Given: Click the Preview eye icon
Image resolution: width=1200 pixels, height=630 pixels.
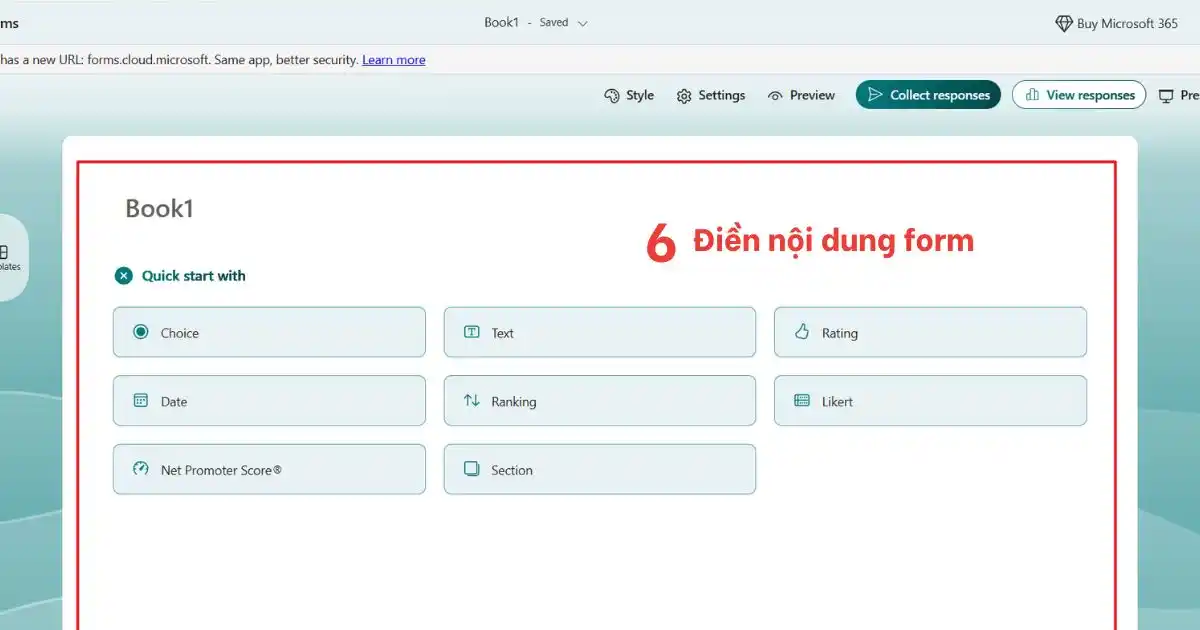Looking at the screenshot, I should [775, 96].
